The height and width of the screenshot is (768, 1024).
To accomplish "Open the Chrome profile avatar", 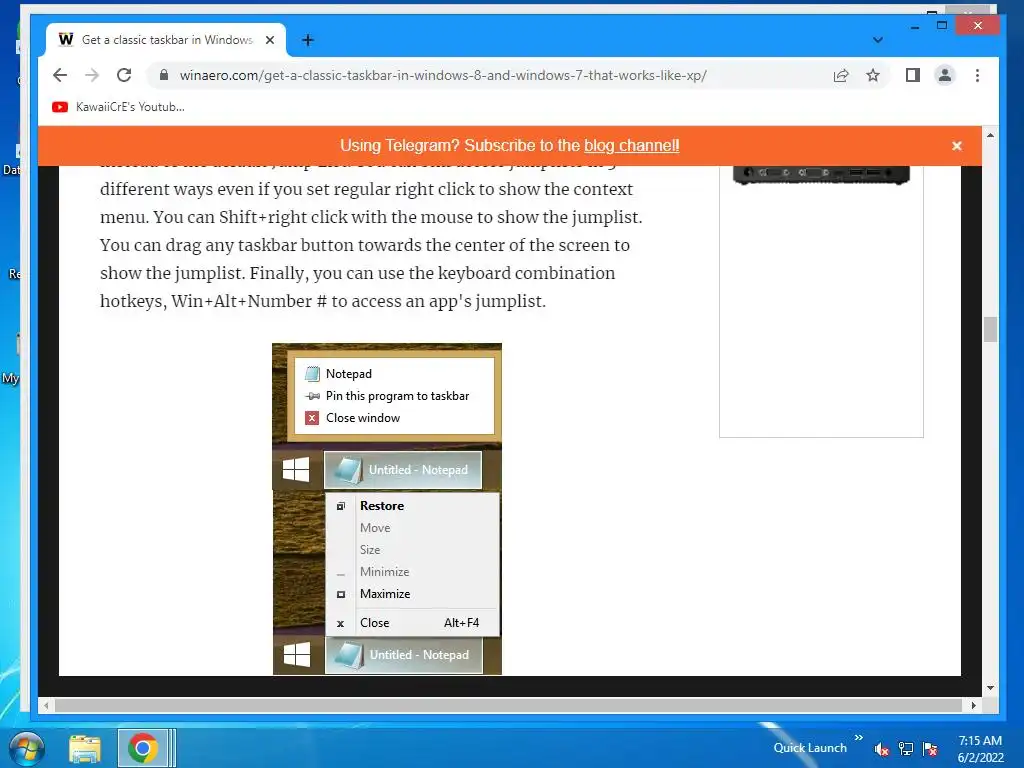I will pos(945,75).
